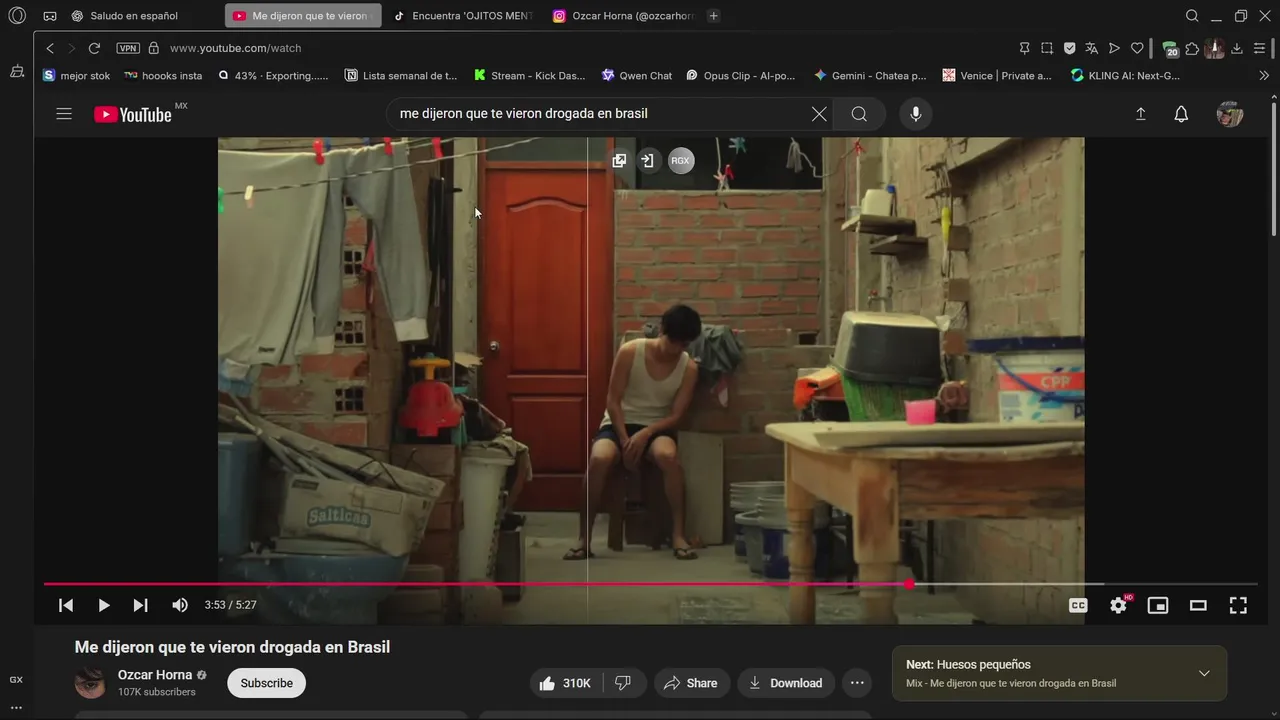Screen dimensions: 1280x720
Task: Download this video
Action: pyautogui.click(x=786, y=683)
